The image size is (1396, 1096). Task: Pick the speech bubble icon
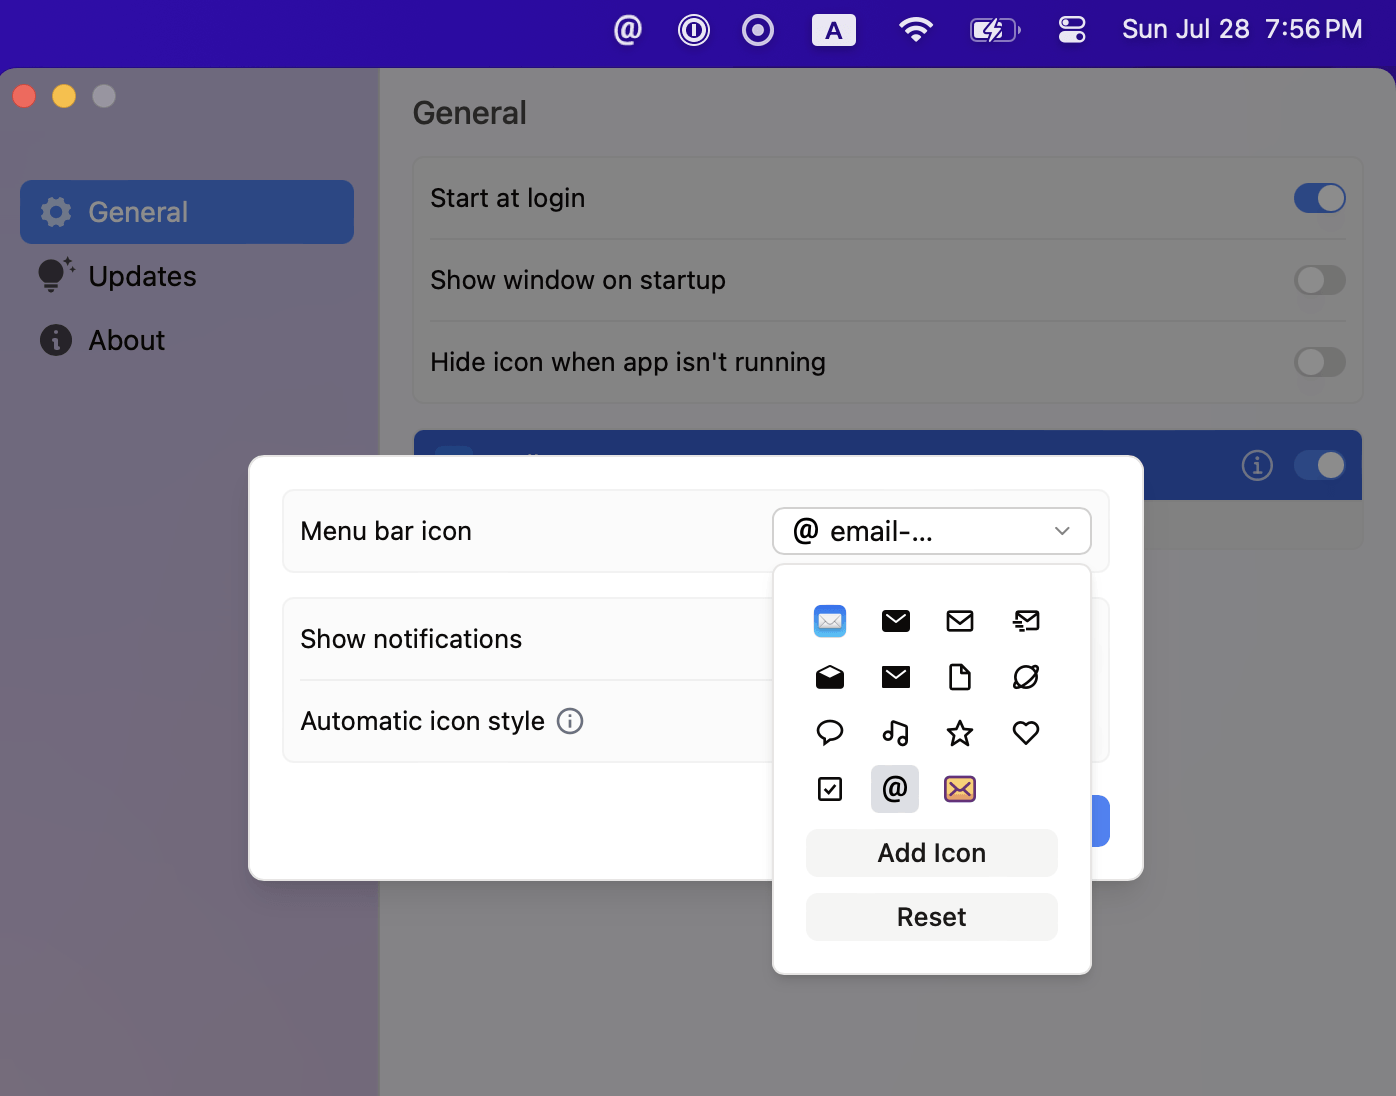(x=830, y=733)
